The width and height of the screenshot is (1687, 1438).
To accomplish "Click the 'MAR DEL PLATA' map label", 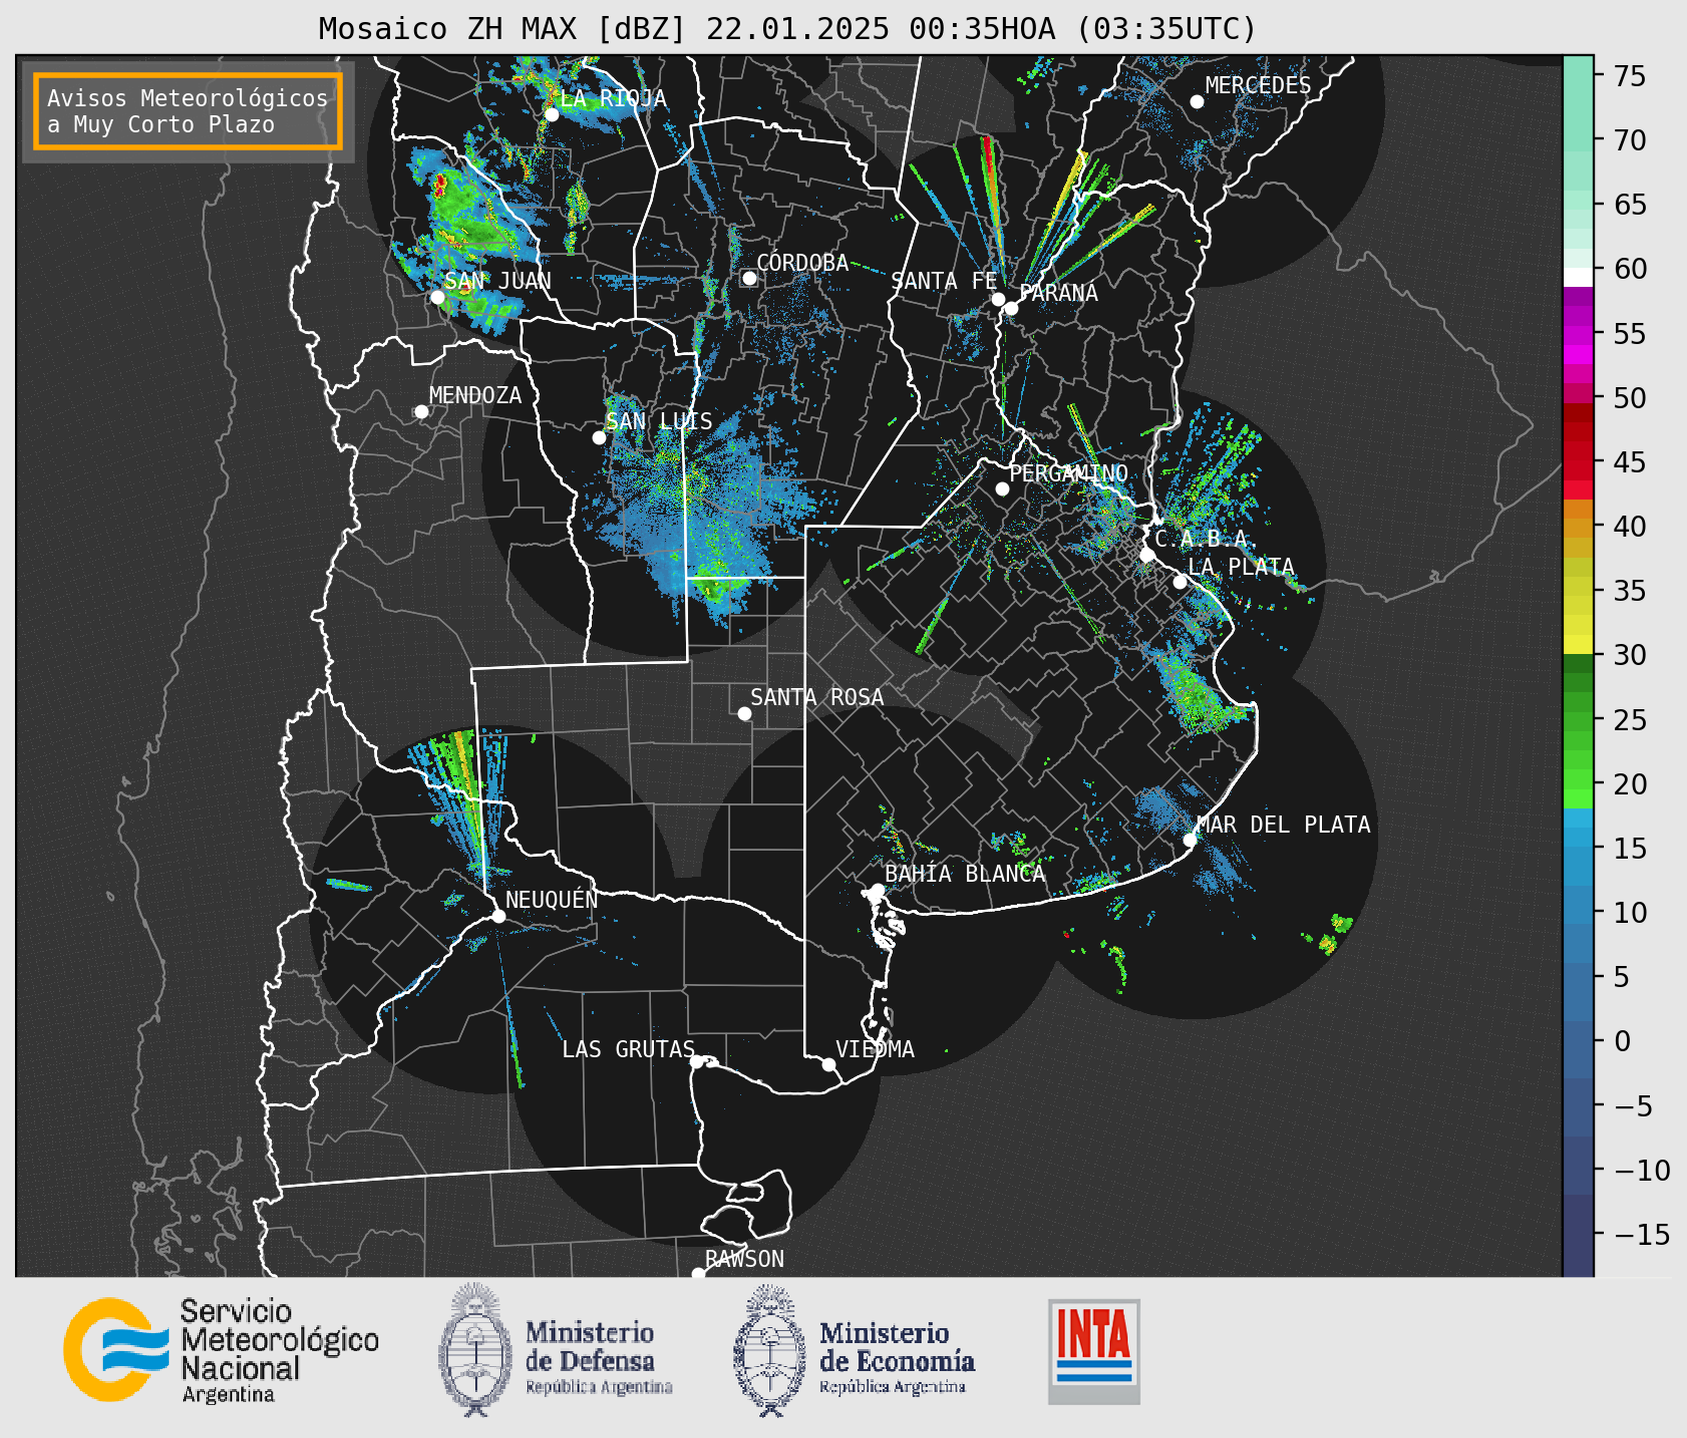I will (1283, 824).
